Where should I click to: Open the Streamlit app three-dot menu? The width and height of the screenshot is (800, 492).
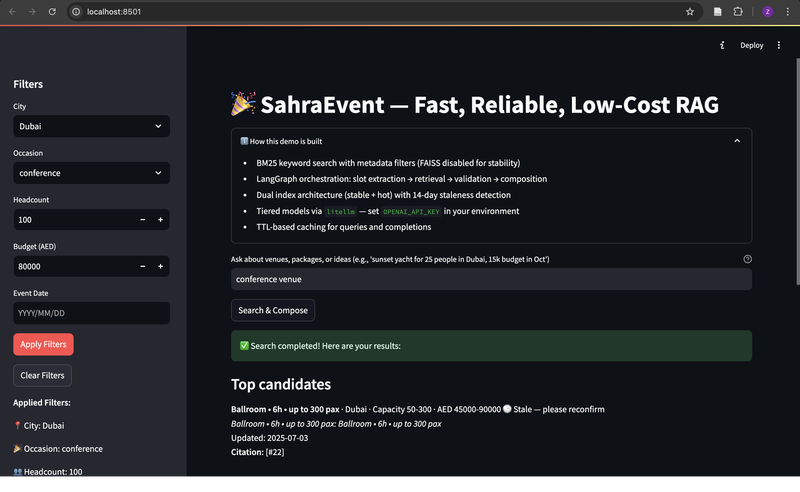(779, 45)
